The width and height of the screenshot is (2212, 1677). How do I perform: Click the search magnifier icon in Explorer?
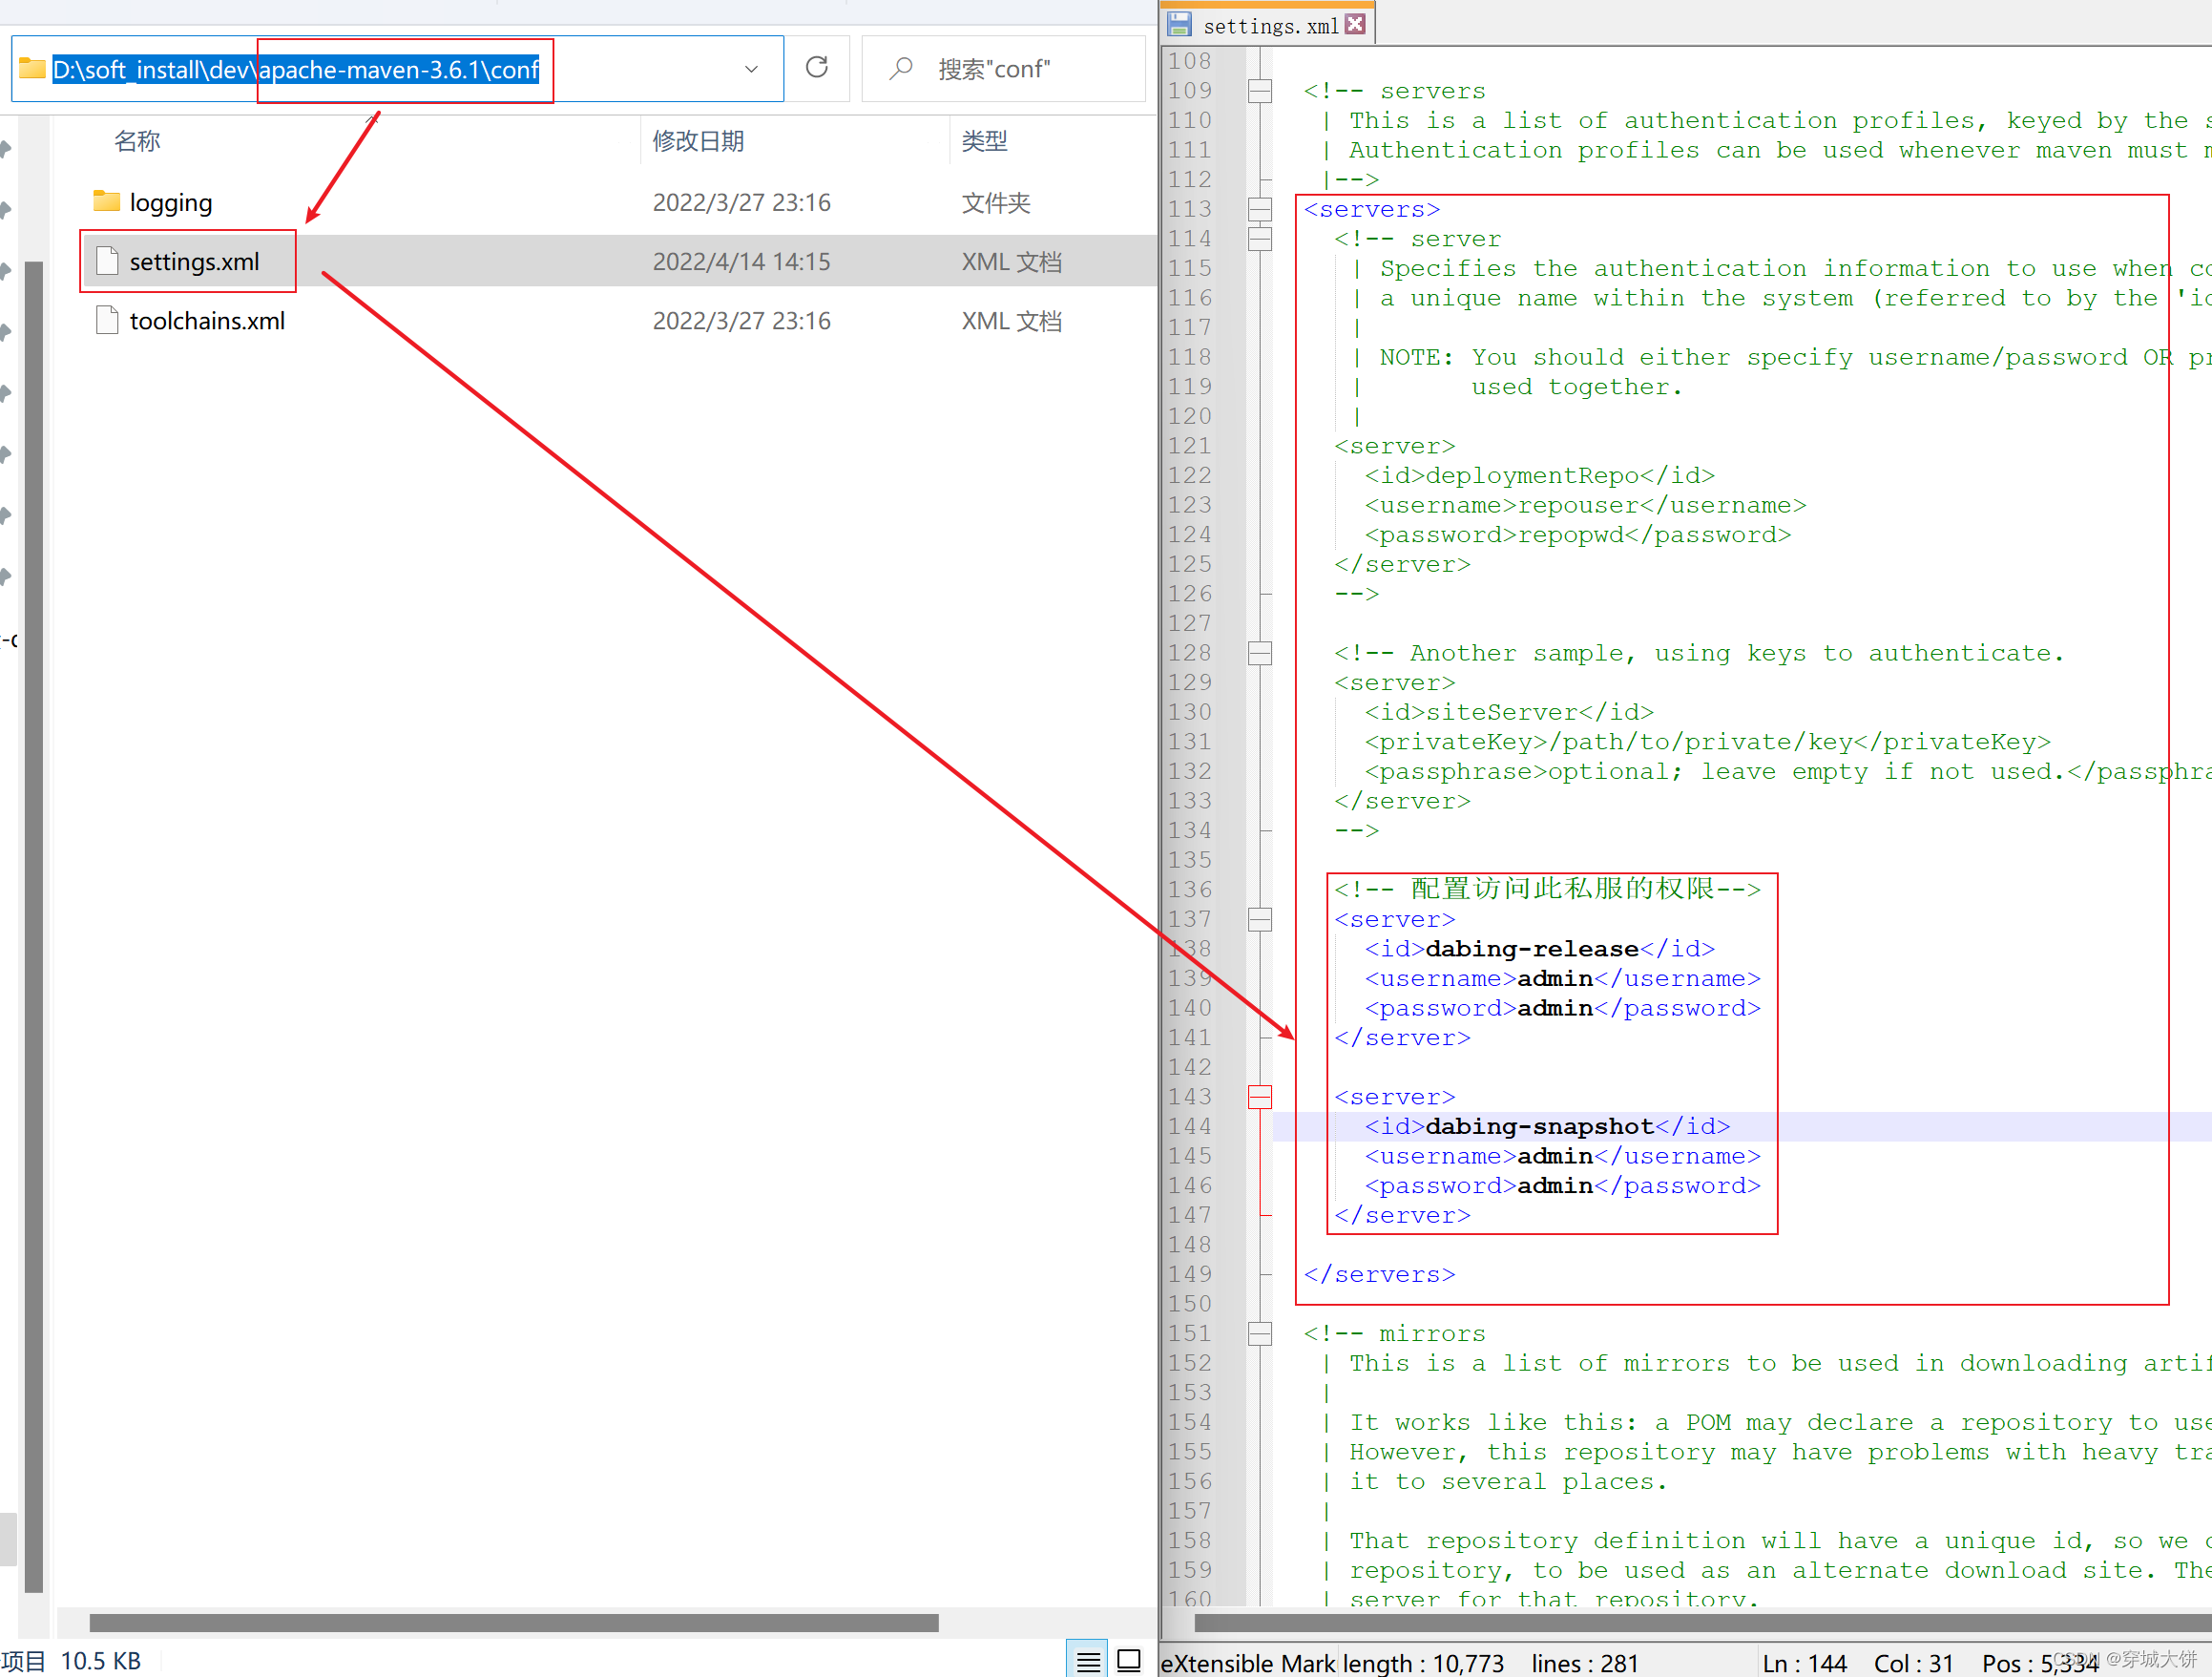[x=901, y=68]
